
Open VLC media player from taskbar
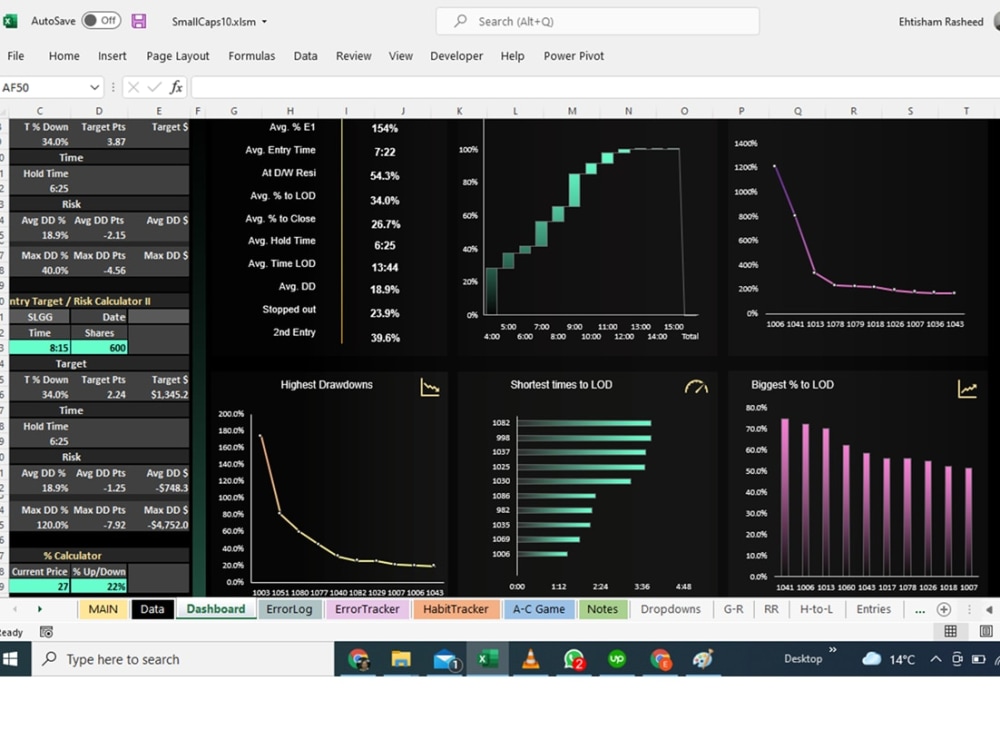tap(530, 659)
